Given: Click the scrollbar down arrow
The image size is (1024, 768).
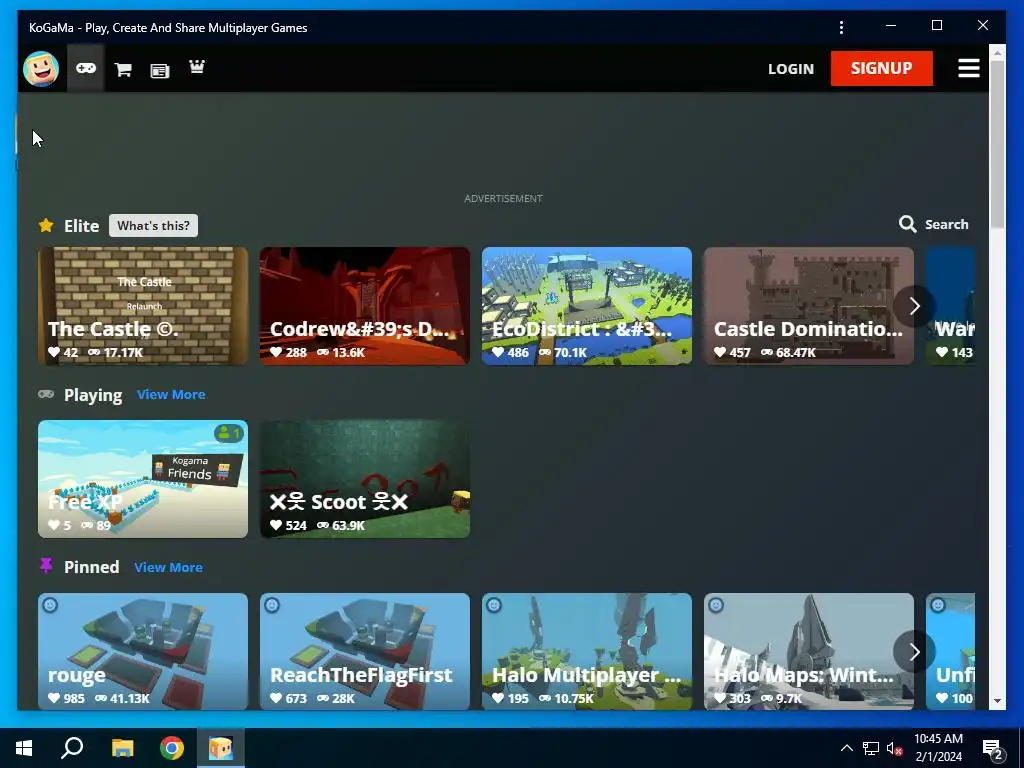Looking at the screenshot, I should [x=997, y=701].
